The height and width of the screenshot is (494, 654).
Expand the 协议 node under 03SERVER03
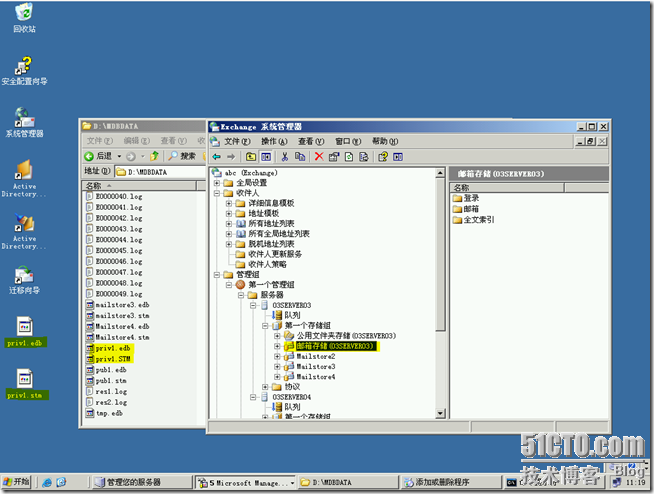(265, 387)
